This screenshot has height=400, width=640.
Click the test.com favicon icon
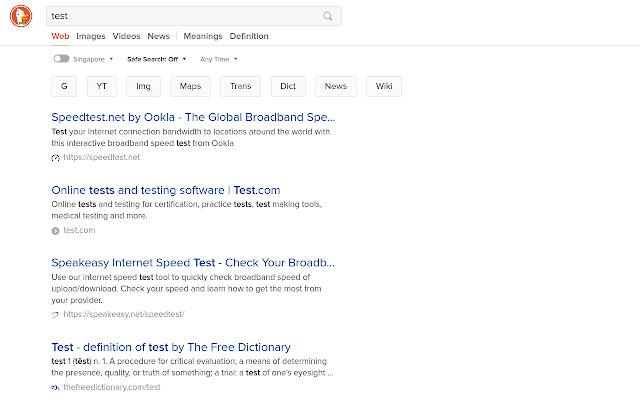pyautogui.click(x=56, y=231)
